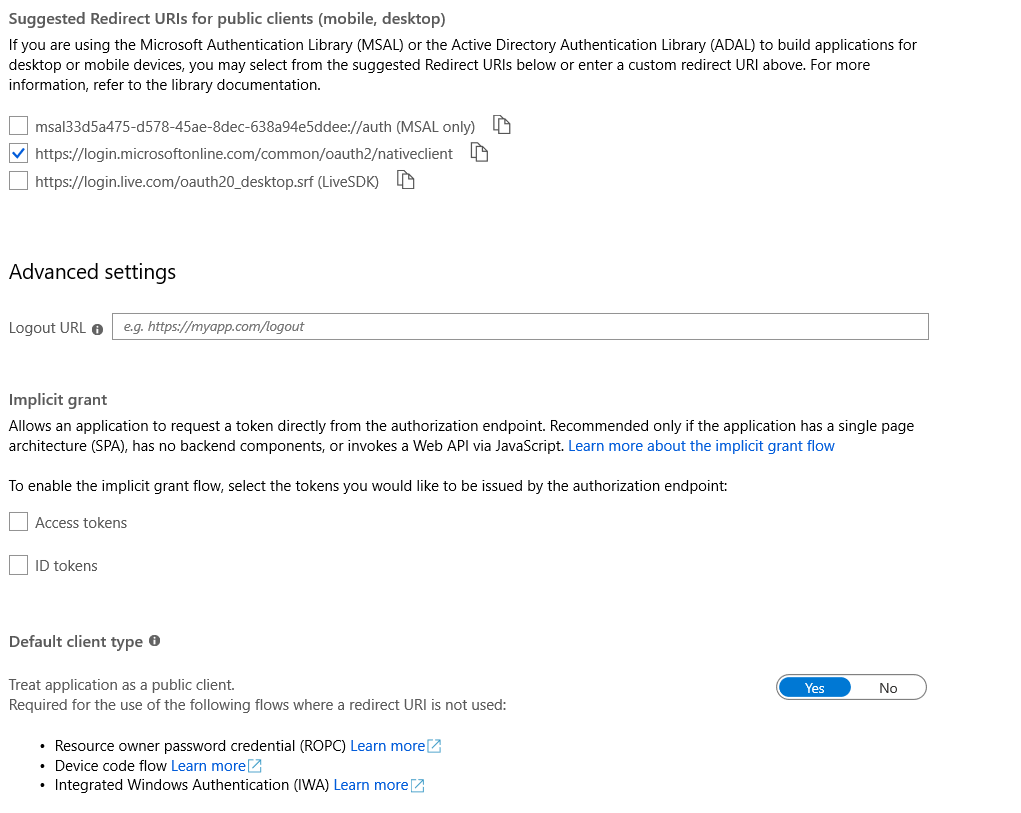Check the LiveSDK redirect URI checkbox
Viewport: 1021px width, 813px height.
pos(17,181)
